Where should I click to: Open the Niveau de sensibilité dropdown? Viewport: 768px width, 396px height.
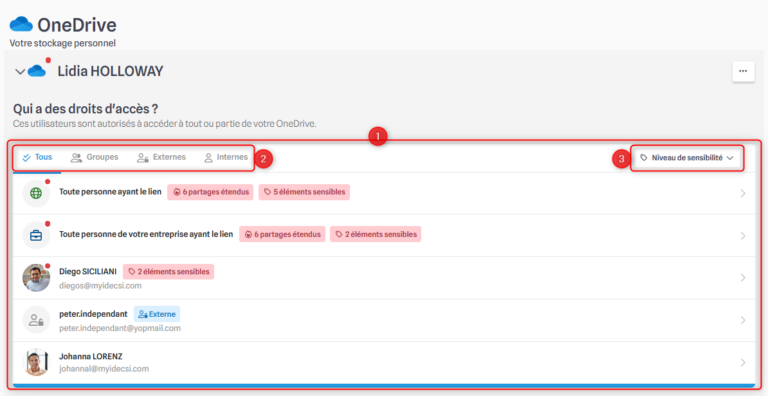coord(687,158)
